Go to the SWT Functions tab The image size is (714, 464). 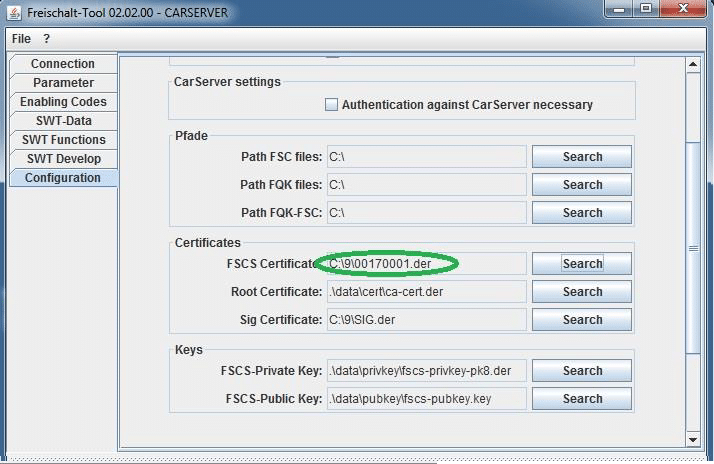click(62, 140)
